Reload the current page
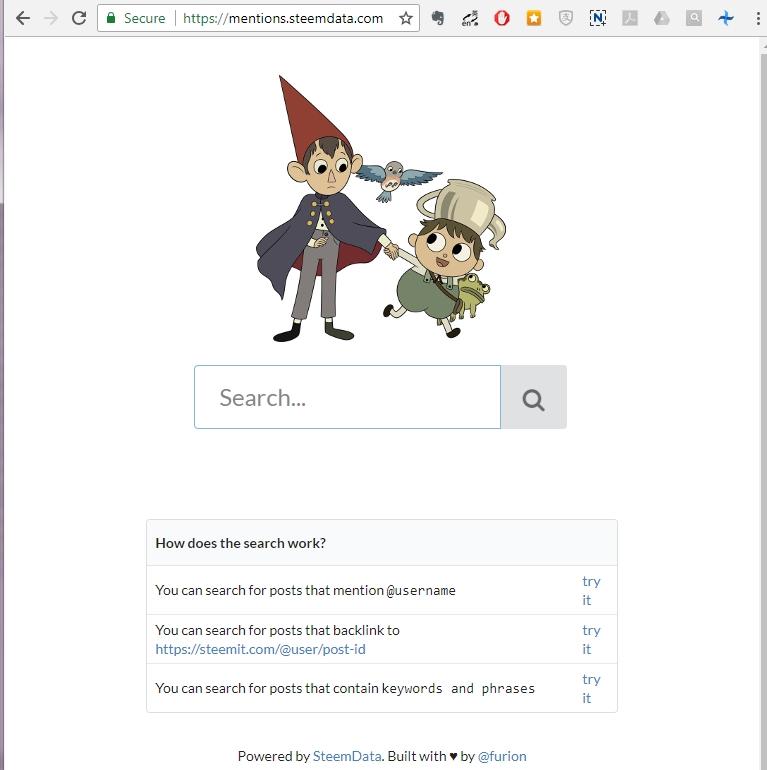Image resolution: width=767 pixels, height=770 pixels. (79, 18)
